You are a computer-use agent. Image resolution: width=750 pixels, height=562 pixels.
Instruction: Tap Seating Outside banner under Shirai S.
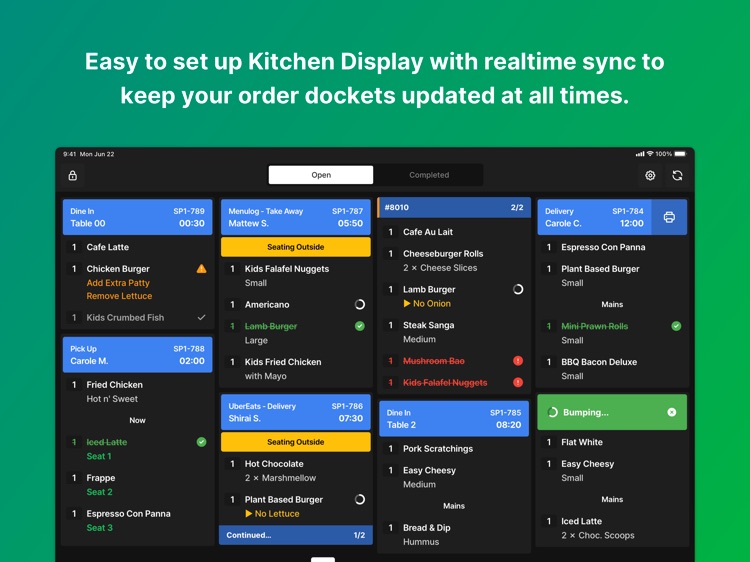pos(296,442)
